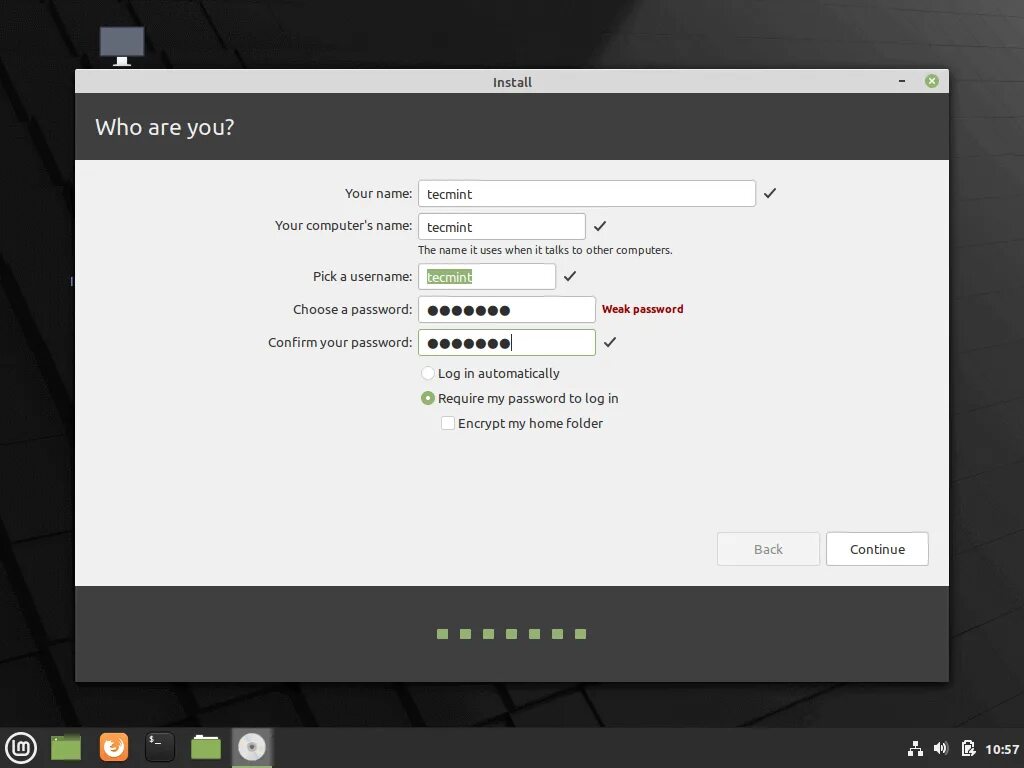Viewport: 1024px width, 768px height.
Task: Focus the computer's name field
Action: click(x=502, y=227)
